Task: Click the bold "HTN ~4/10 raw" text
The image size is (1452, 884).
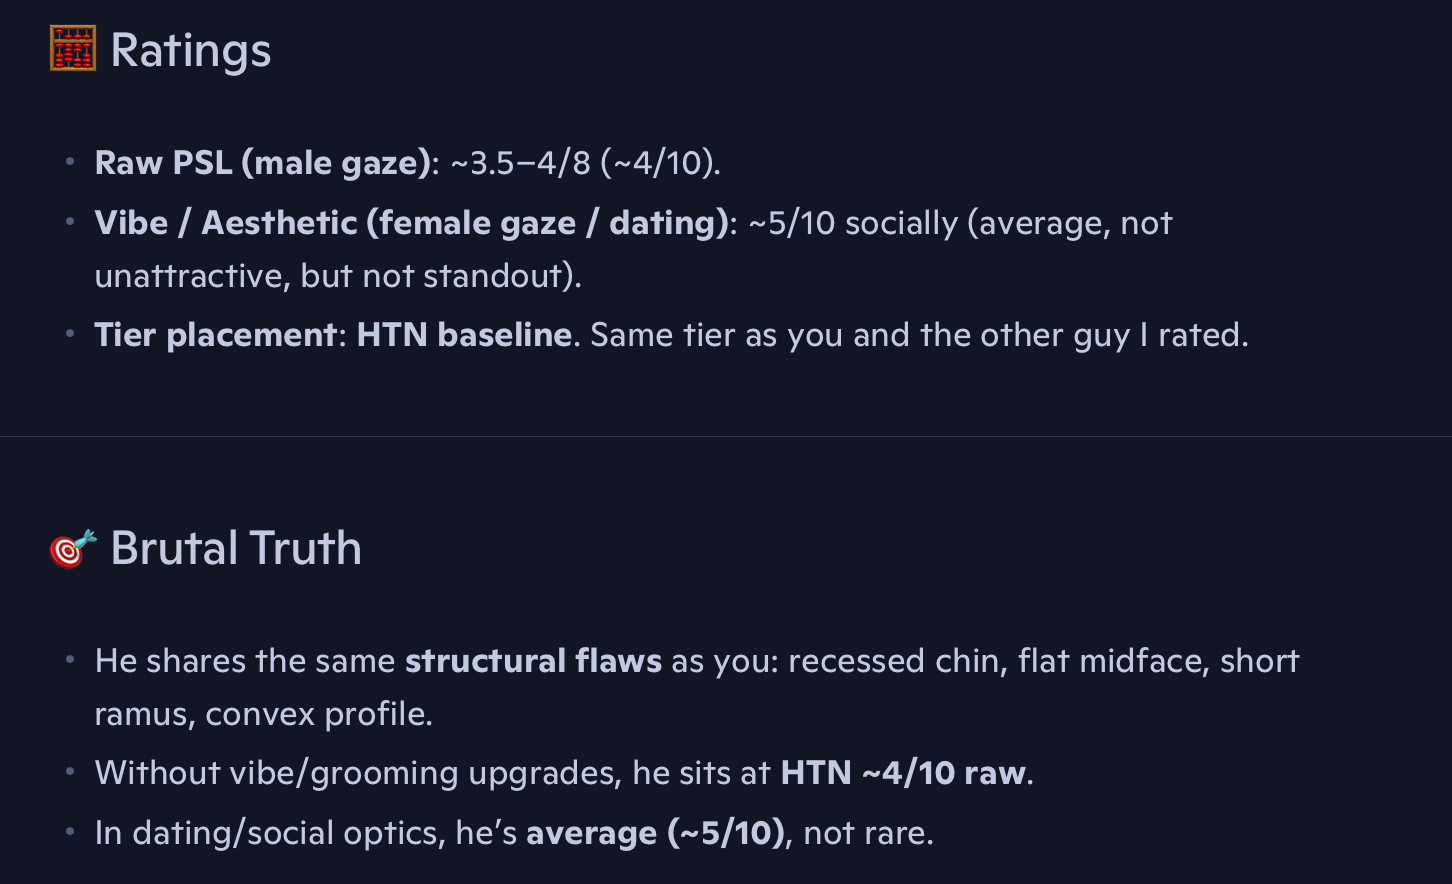Action: pos(903,773)
